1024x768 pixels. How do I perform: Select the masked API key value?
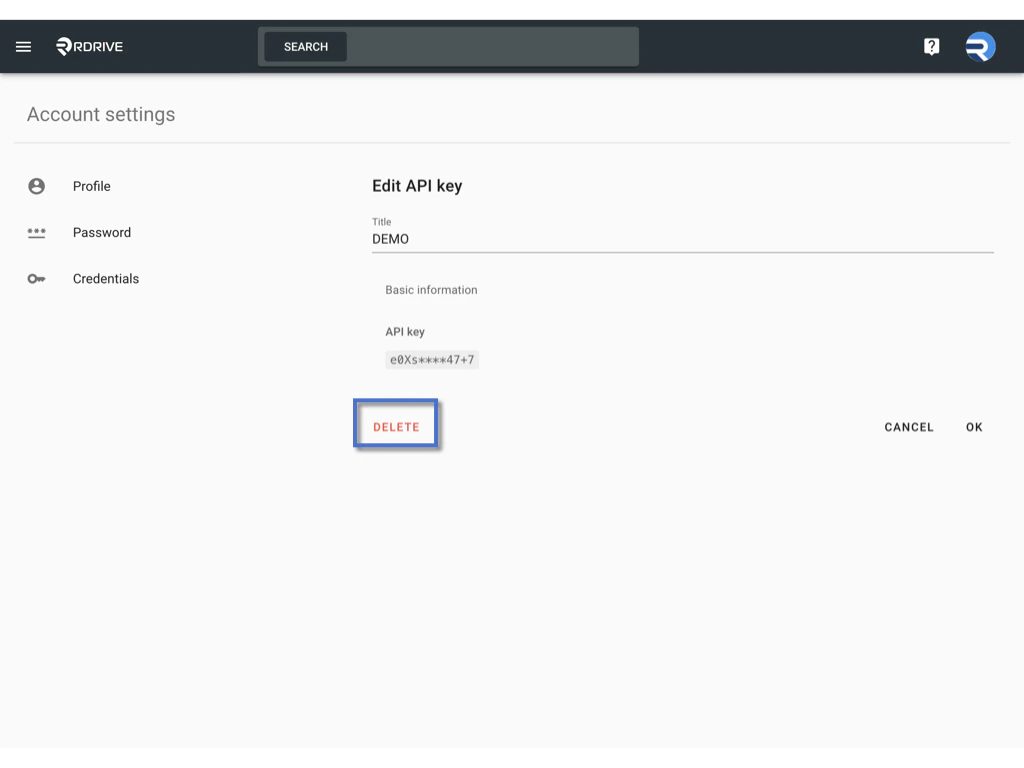432,359
